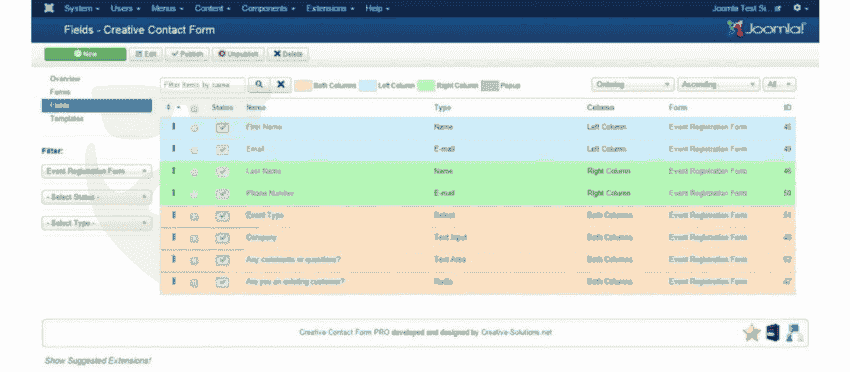Click the star icon in the footer

click(752, 333)
